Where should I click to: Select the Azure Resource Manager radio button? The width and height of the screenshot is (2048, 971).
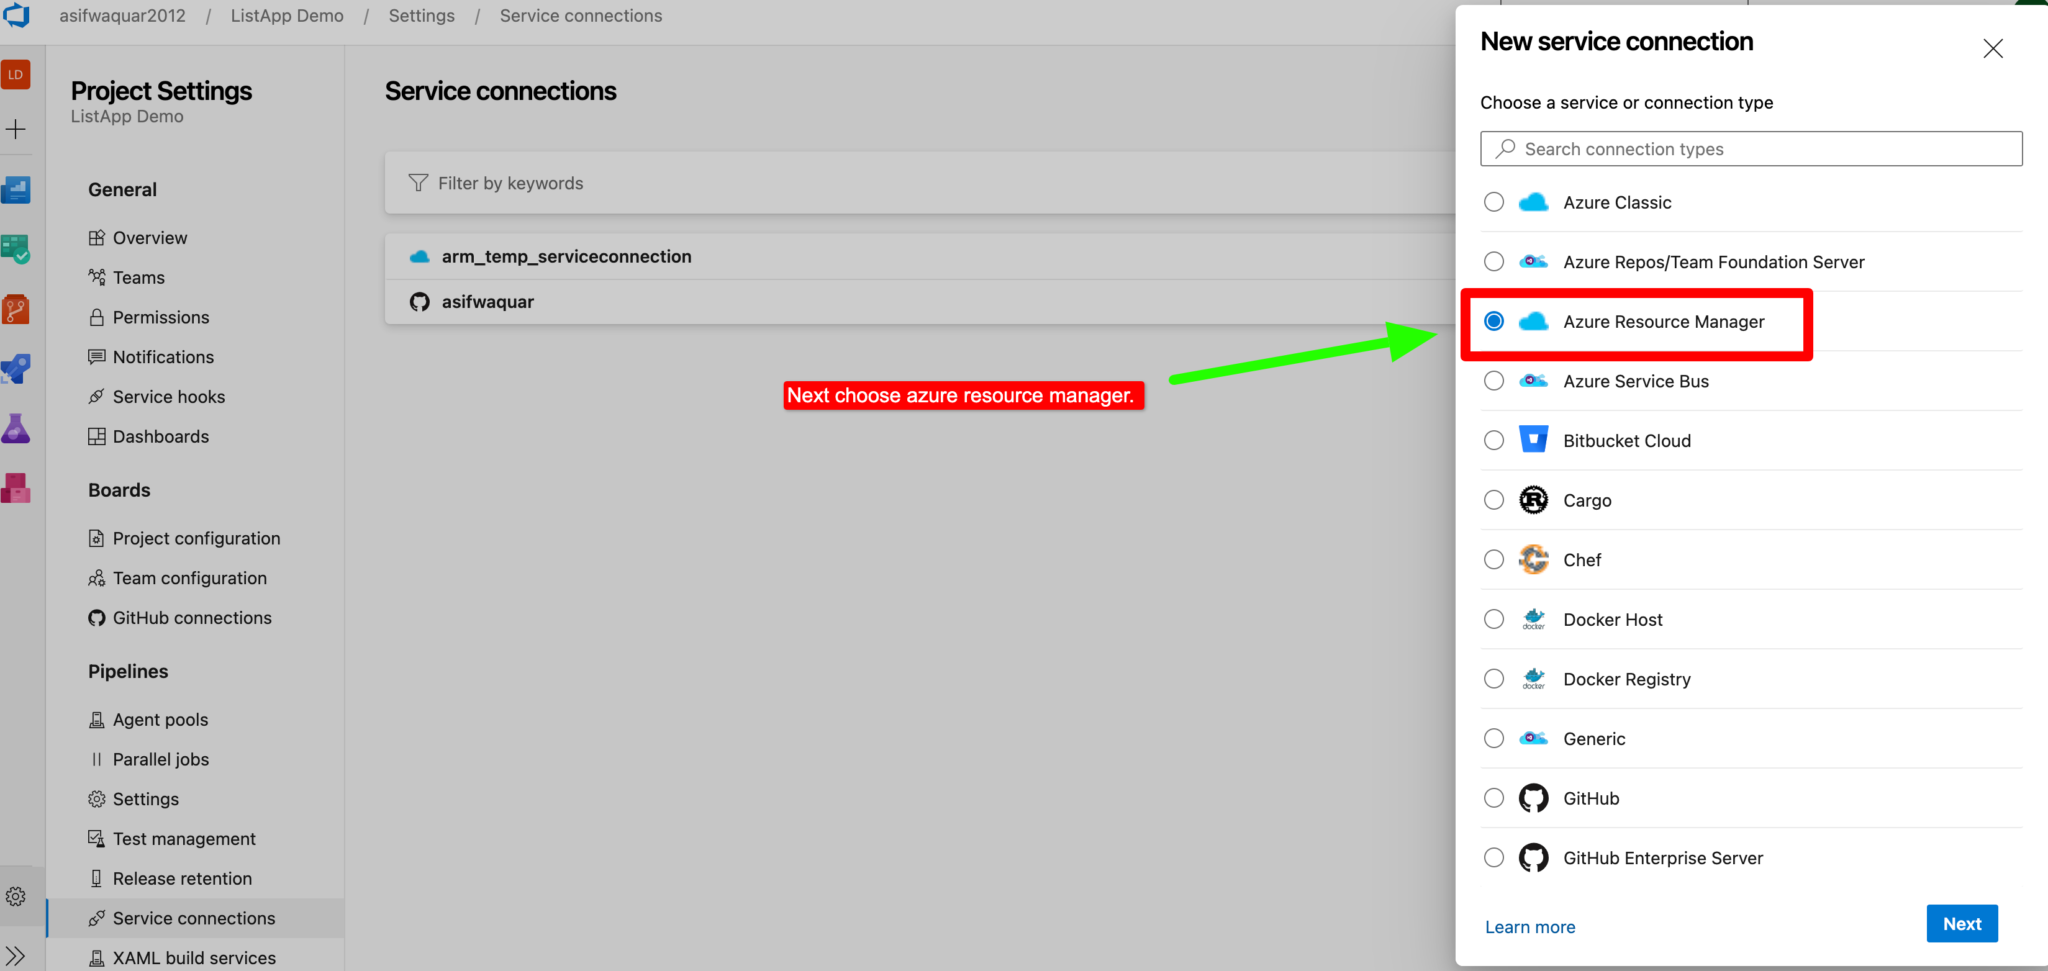tap(1494, 321)
